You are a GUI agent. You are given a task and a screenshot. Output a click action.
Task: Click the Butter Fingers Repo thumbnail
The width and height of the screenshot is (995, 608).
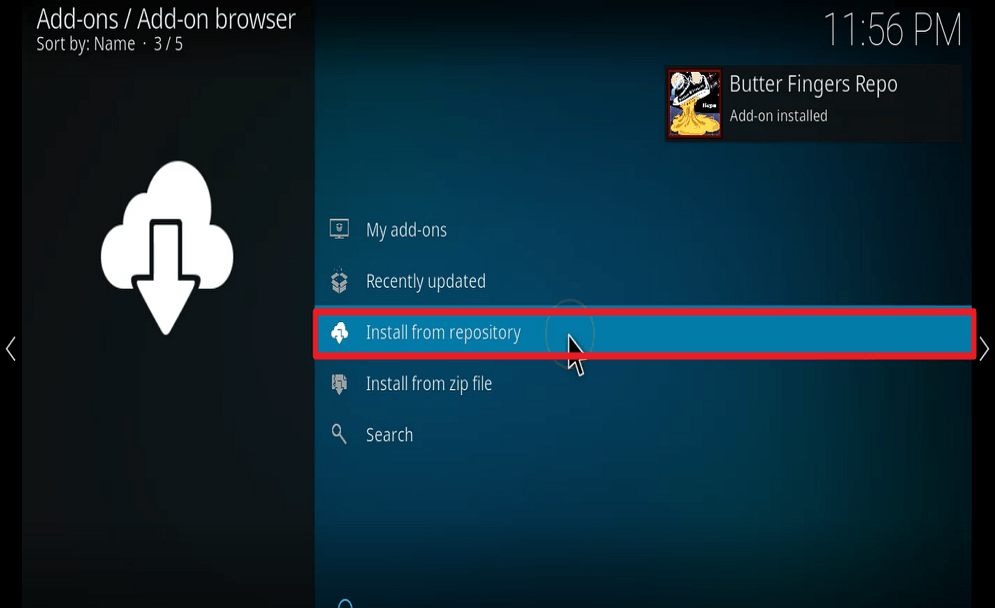[694, 103]
